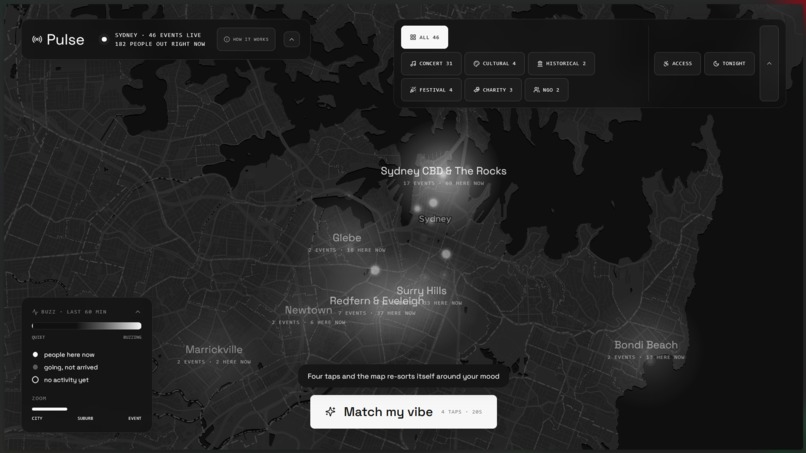Open the Redfern & Eveleigh cluster label

pyautogui.click(x=377, y=301)
